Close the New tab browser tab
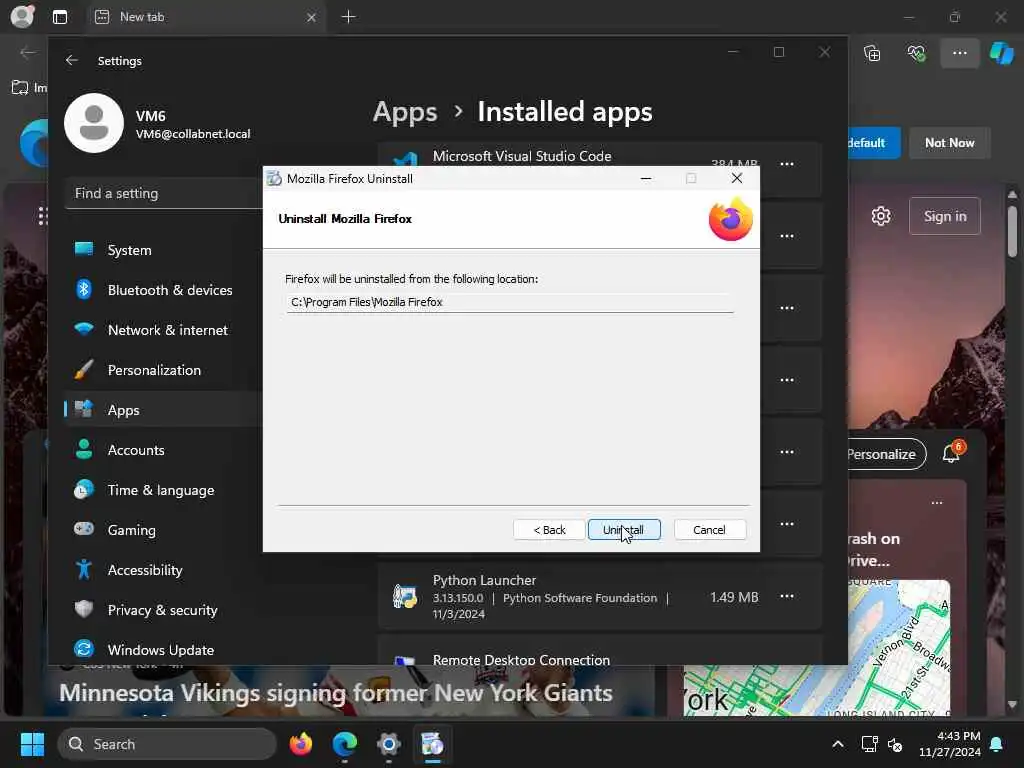 pos(312,18)
